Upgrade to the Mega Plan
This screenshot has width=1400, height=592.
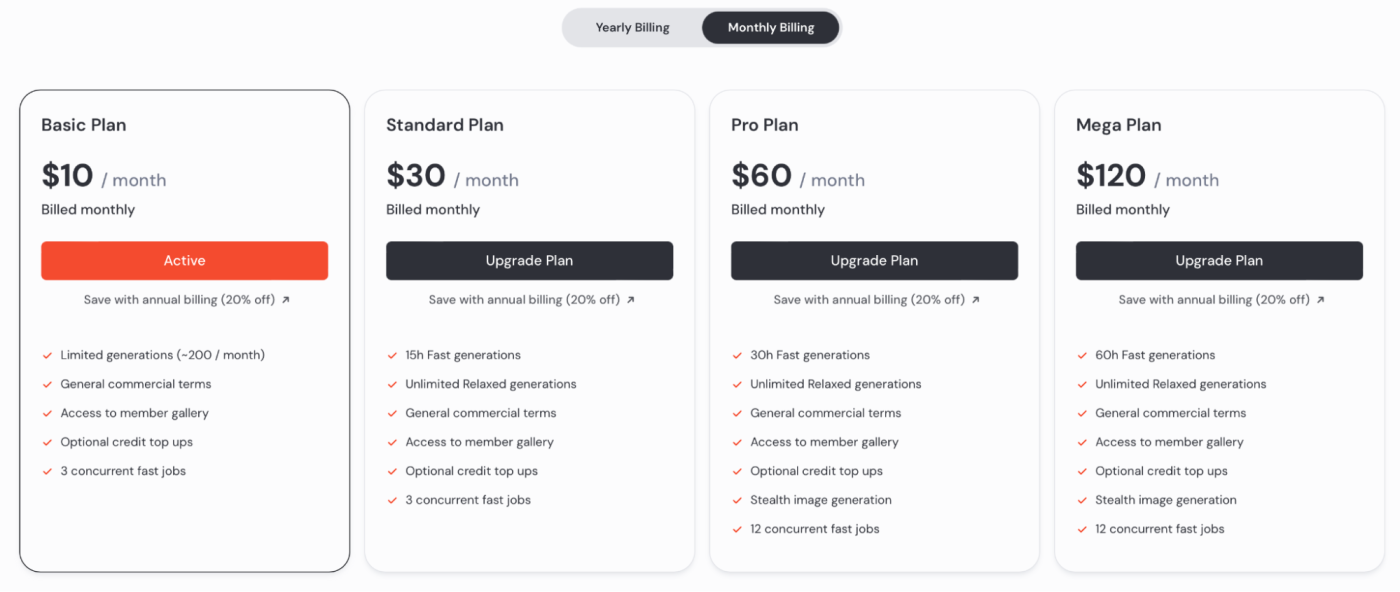[x=1219, y=261]
